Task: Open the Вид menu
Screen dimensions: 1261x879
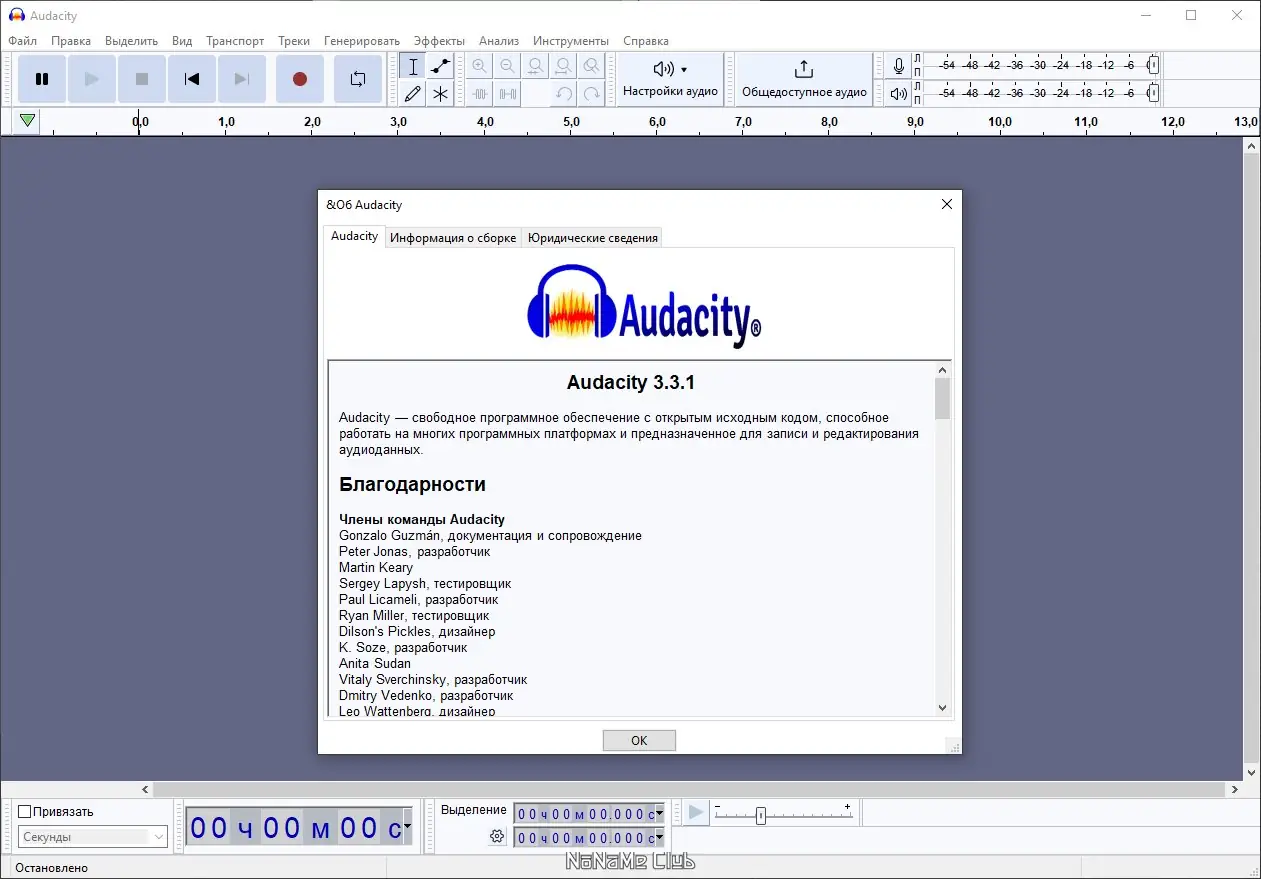Action: tap(182, 41)
